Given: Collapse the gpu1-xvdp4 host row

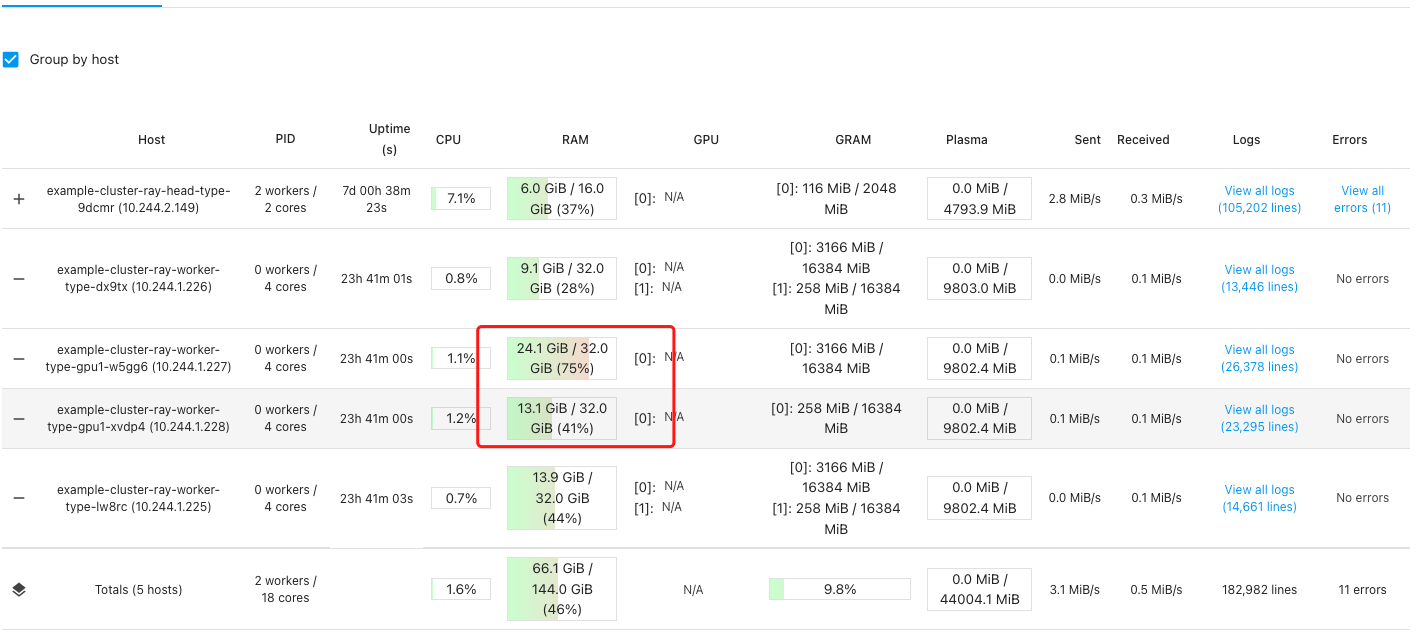Looking at the screenshot, I should tap(18, 419).
